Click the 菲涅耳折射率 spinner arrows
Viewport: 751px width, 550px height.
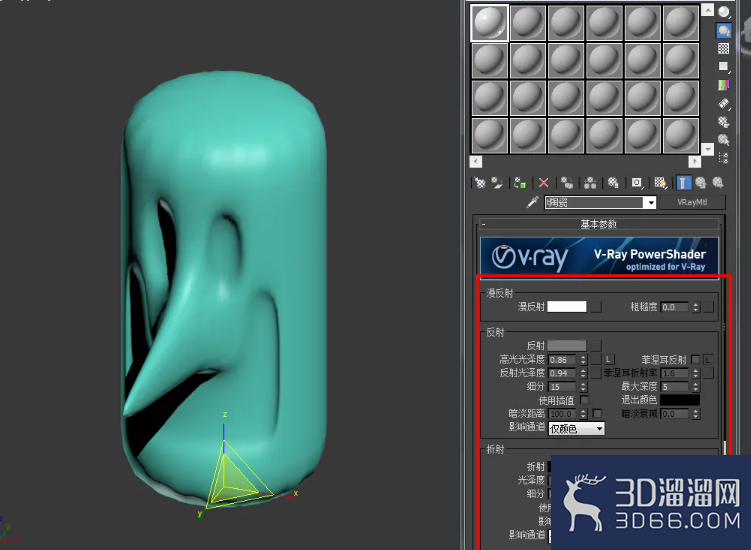click(x=695, y=373)
